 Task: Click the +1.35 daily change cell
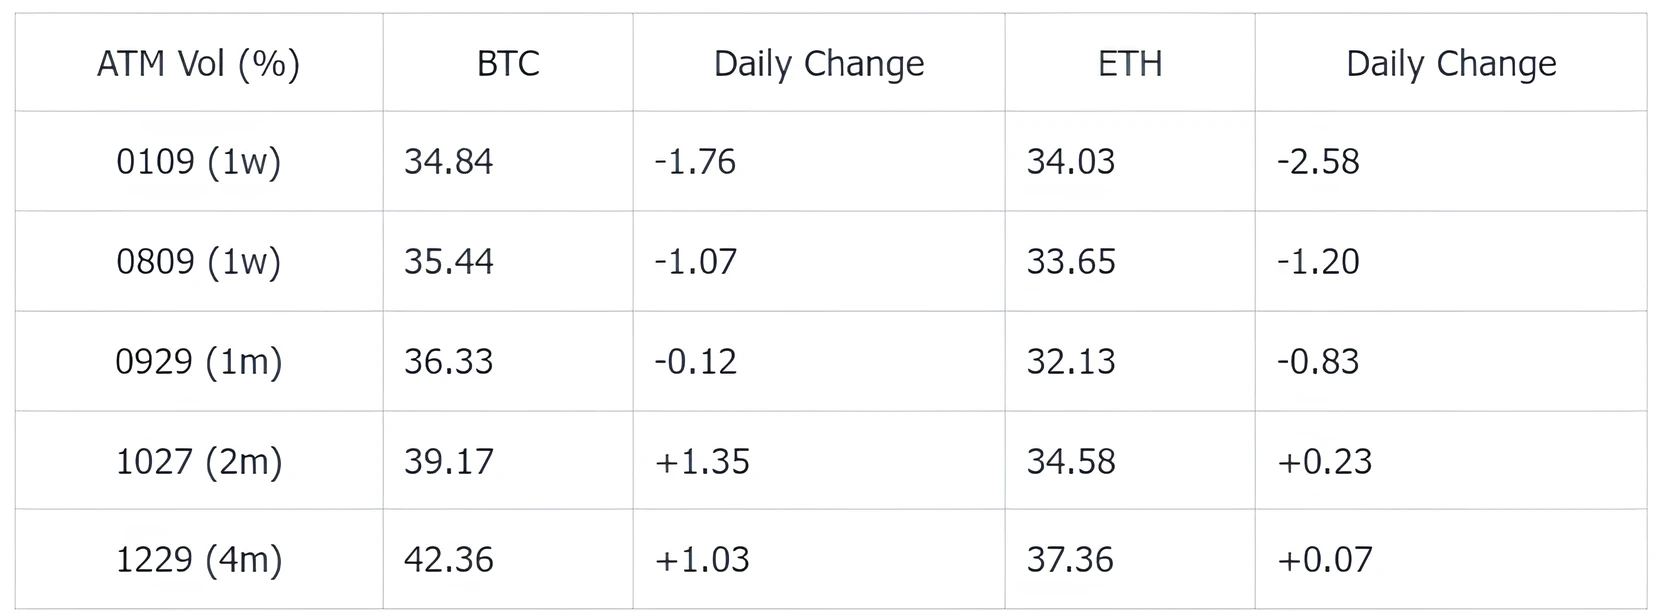tap(701, 461)
